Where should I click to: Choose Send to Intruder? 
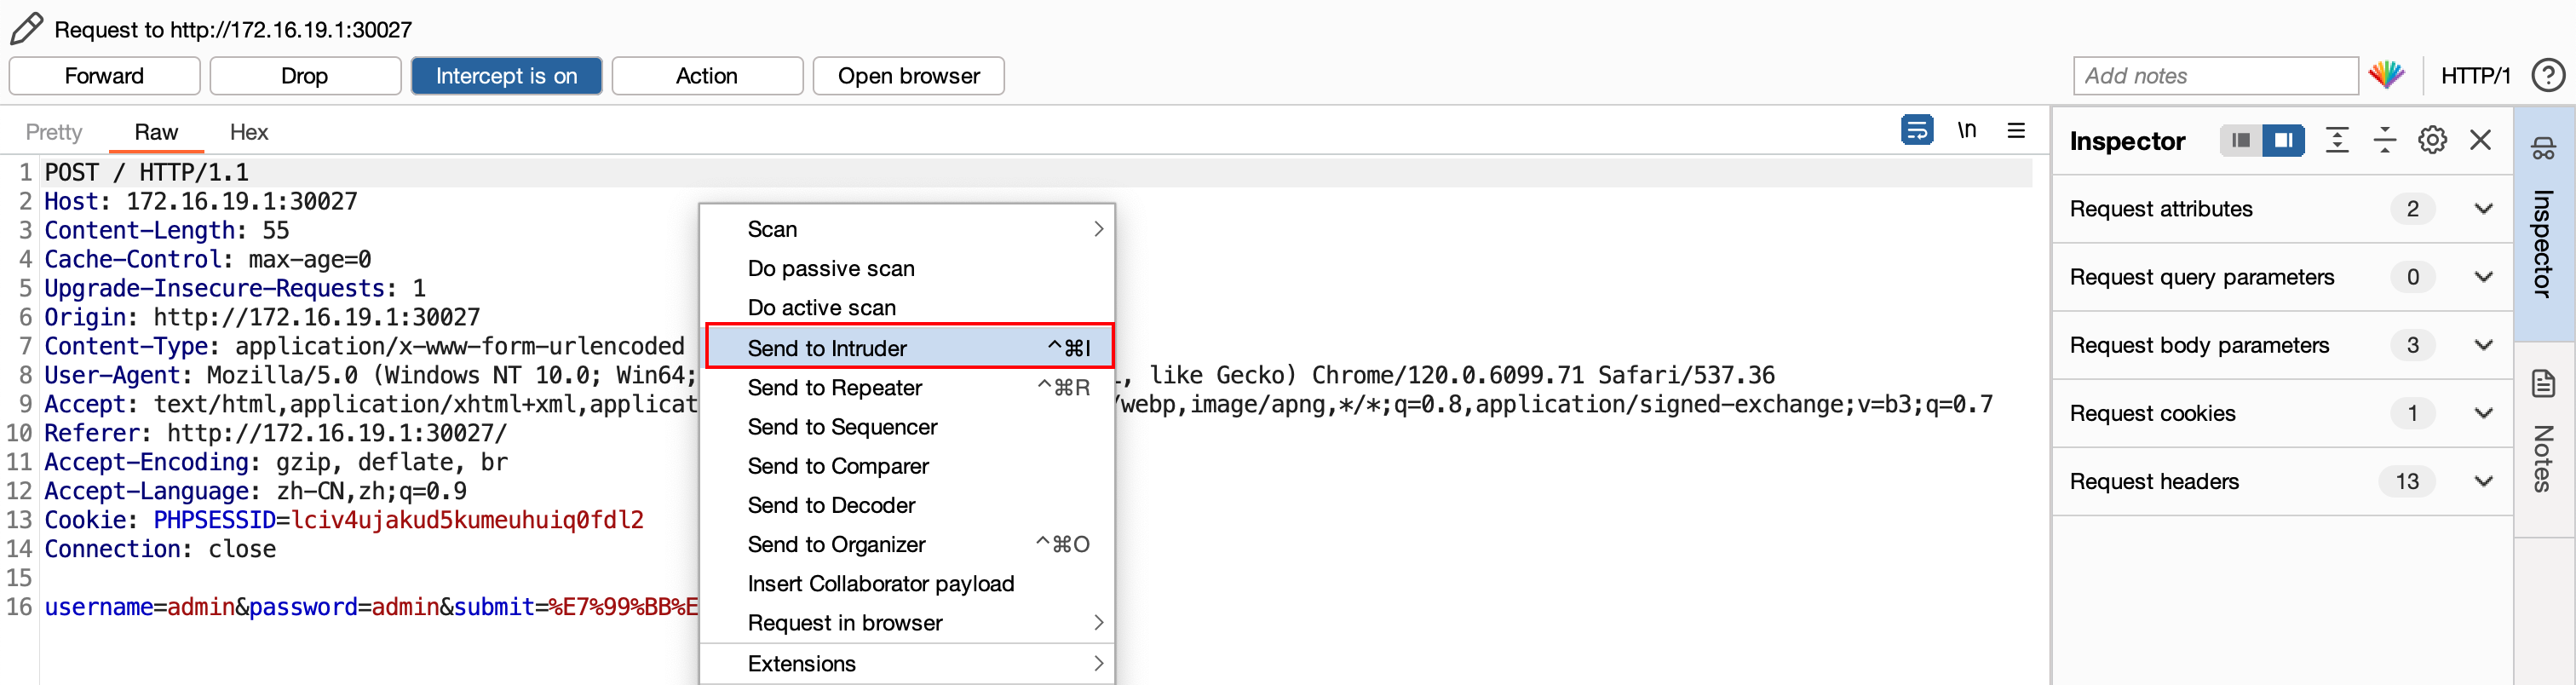[x=909, y=348]
